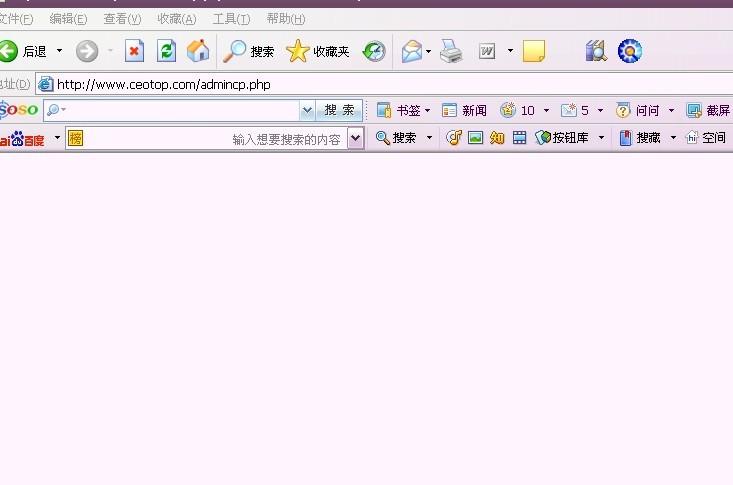Image resolution: width=733 pixels, height=485 pixels.
Task: Expand dropdown next to the 5 counter
Action: click(600, 111)
